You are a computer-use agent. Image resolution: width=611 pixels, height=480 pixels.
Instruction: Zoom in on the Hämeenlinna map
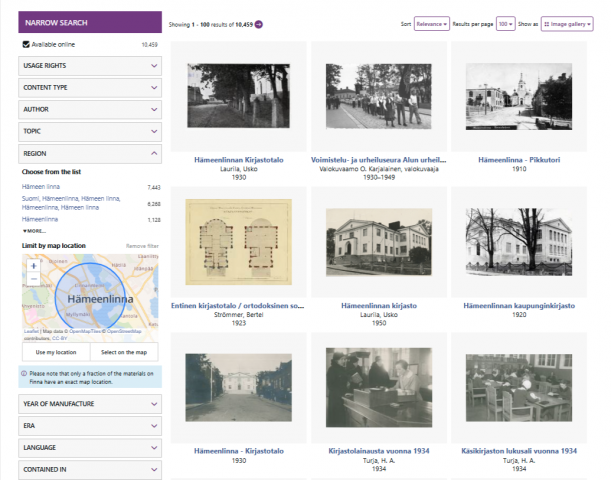(x=34, y=266)
